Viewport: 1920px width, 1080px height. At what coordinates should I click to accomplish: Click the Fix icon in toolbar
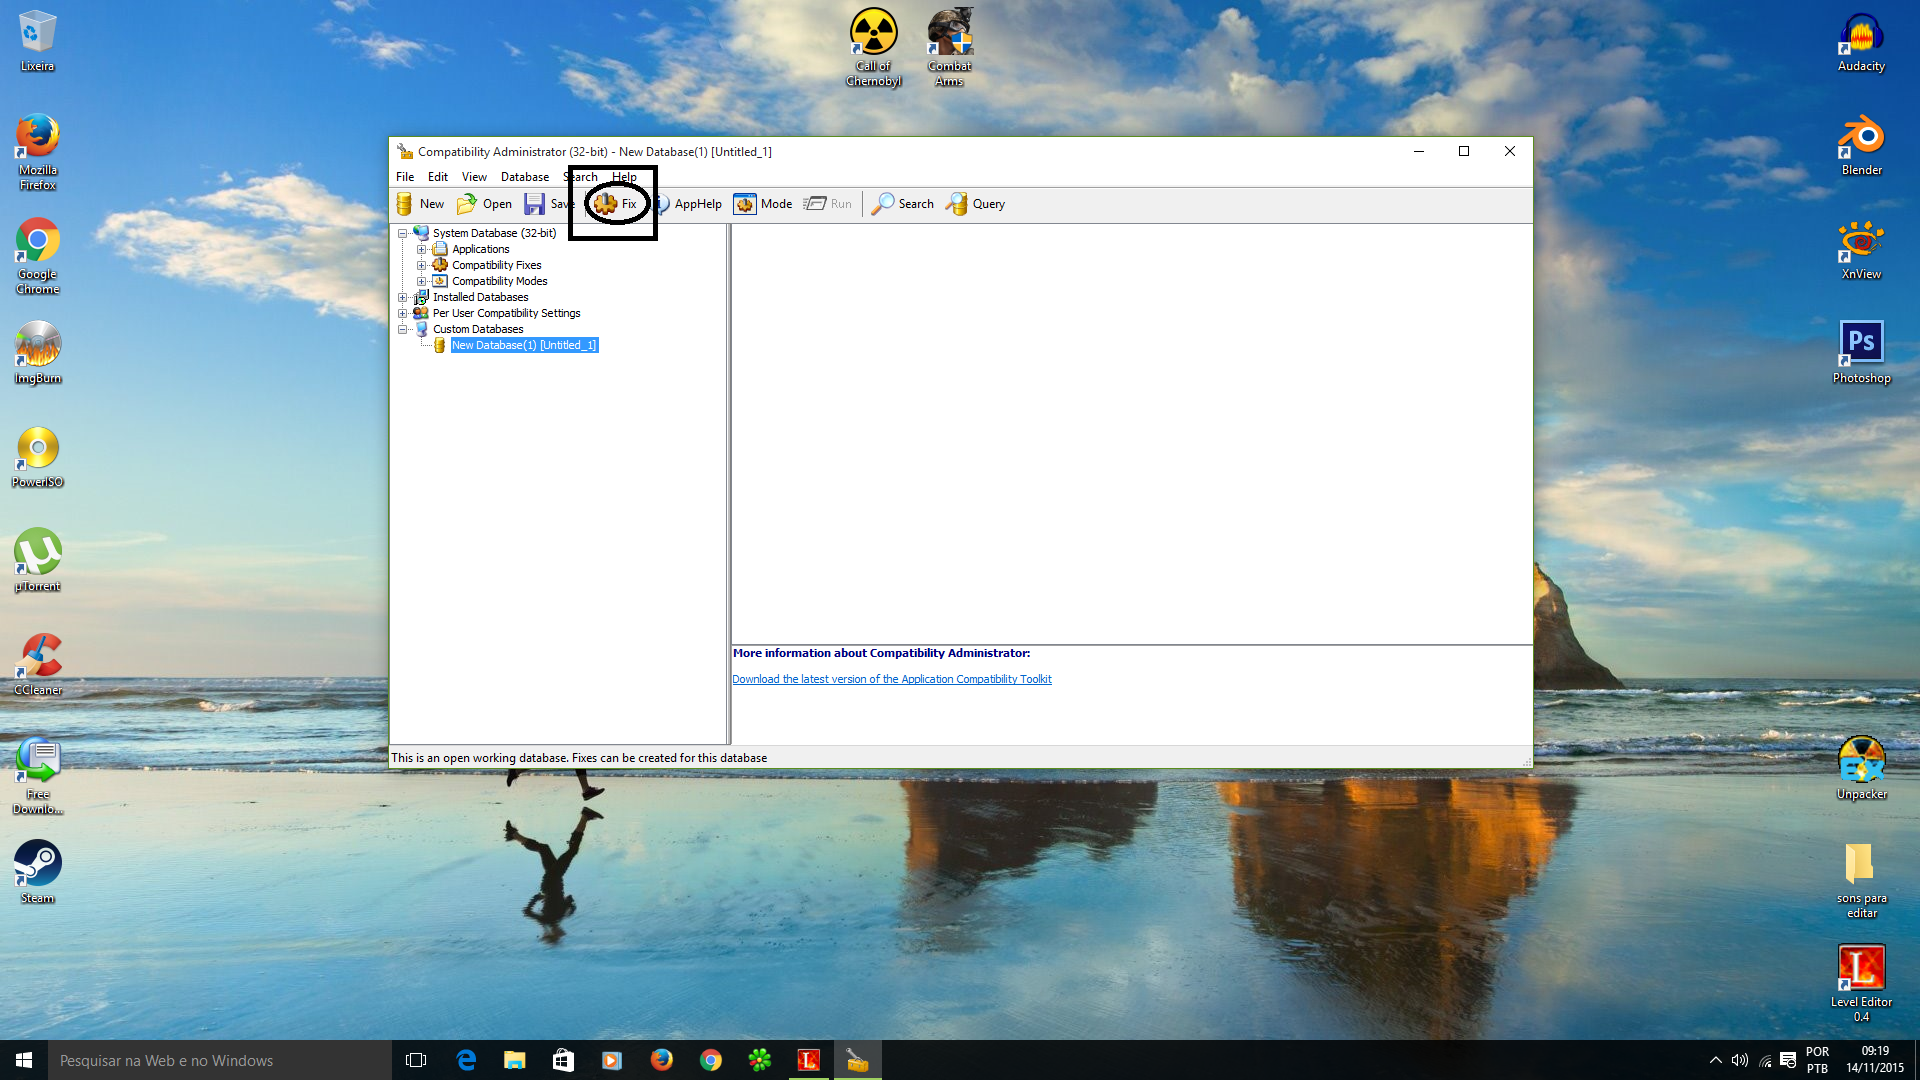[613, 203]
